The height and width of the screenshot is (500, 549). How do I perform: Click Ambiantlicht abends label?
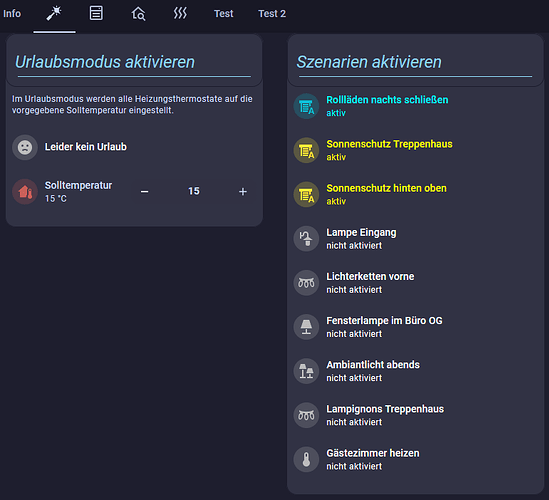[373, 365]
